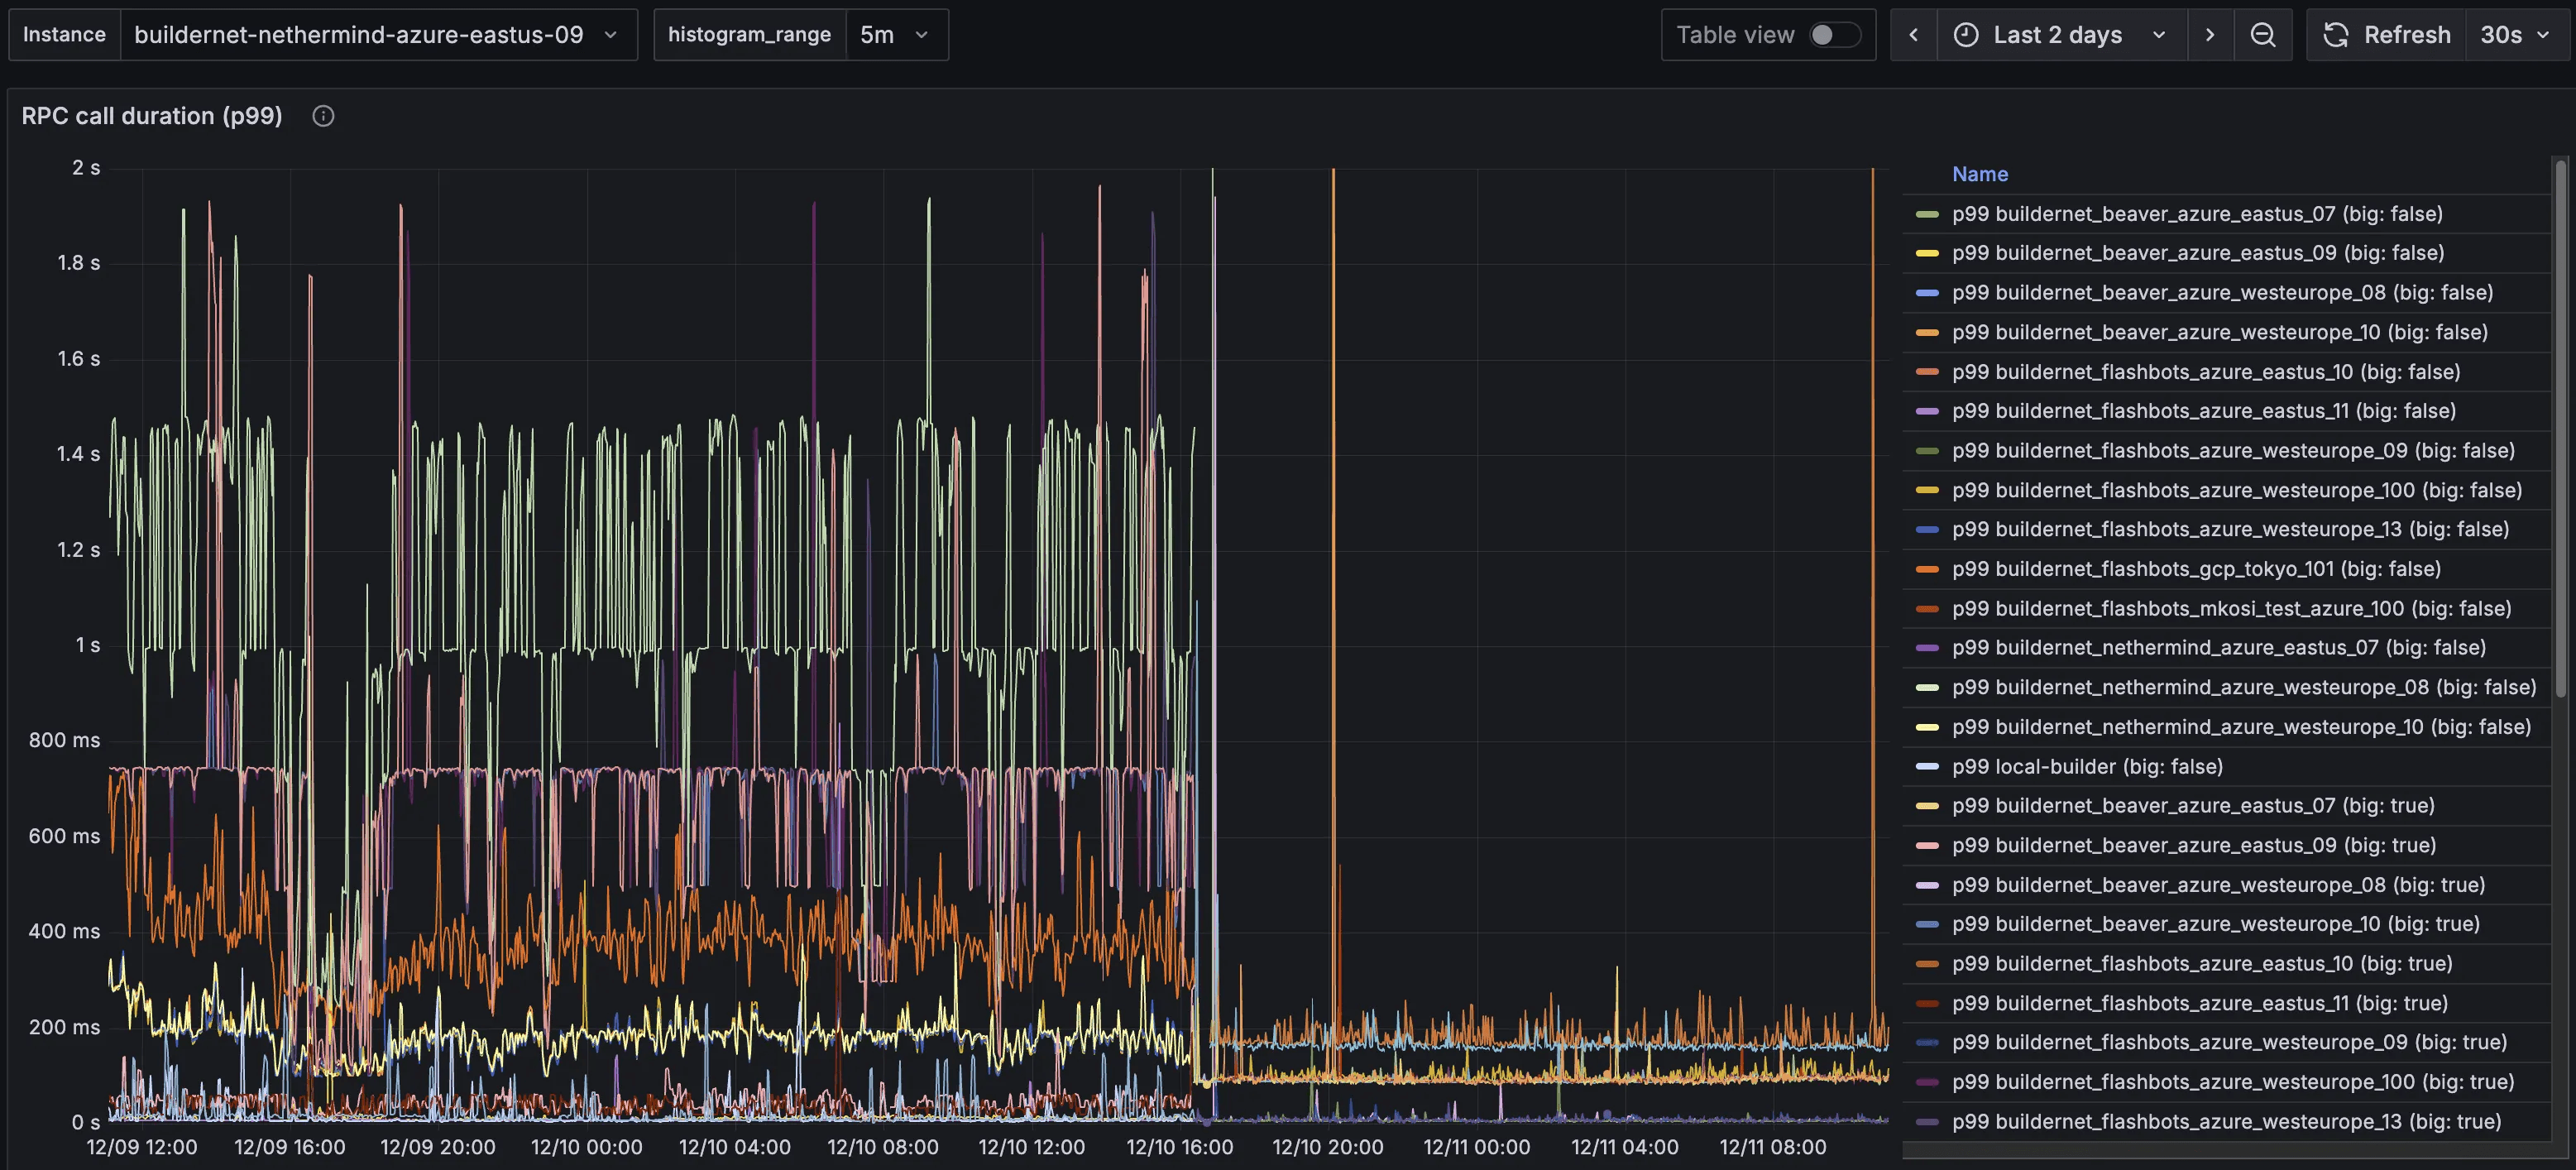Click the clock icon in the time picker
Image resolution: width=2576 pixels, height=1170 pixels.
tap(1966, 34)
